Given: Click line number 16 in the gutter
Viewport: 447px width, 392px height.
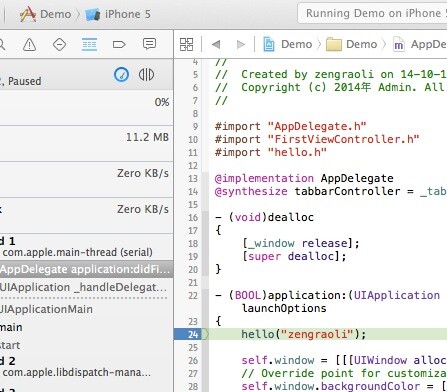Looking at the screenshot, I should (x=193, y=218).
